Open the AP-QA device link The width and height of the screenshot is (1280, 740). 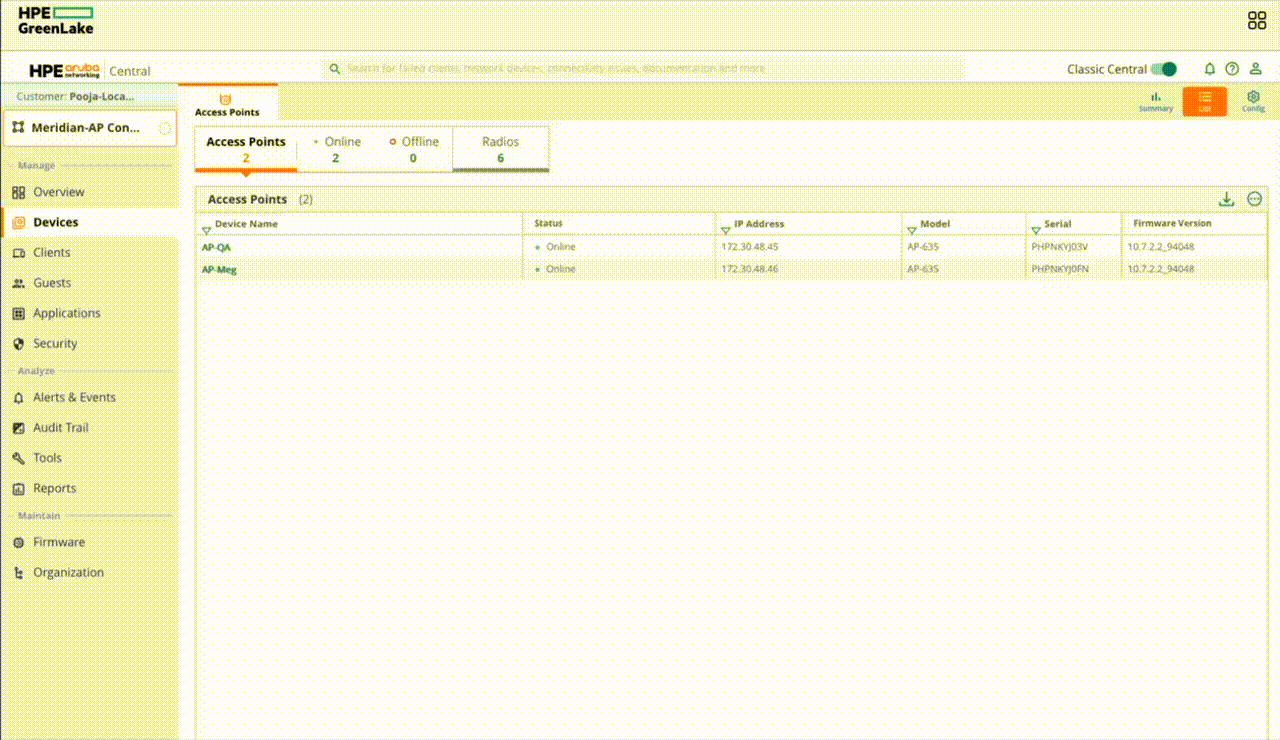[x=216, y=247]
